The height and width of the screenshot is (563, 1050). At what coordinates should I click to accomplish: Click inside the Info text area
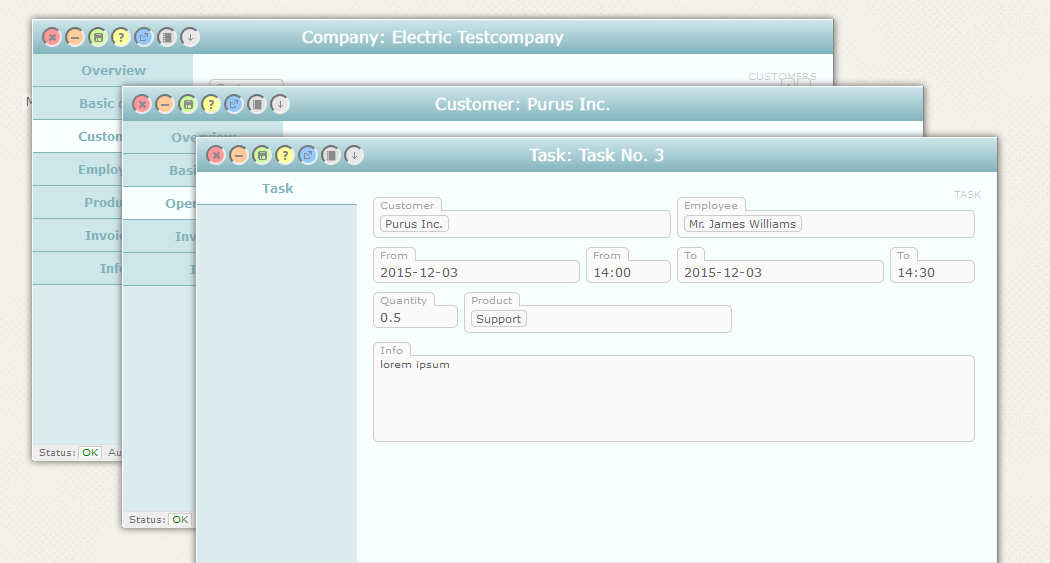[673, 400]
